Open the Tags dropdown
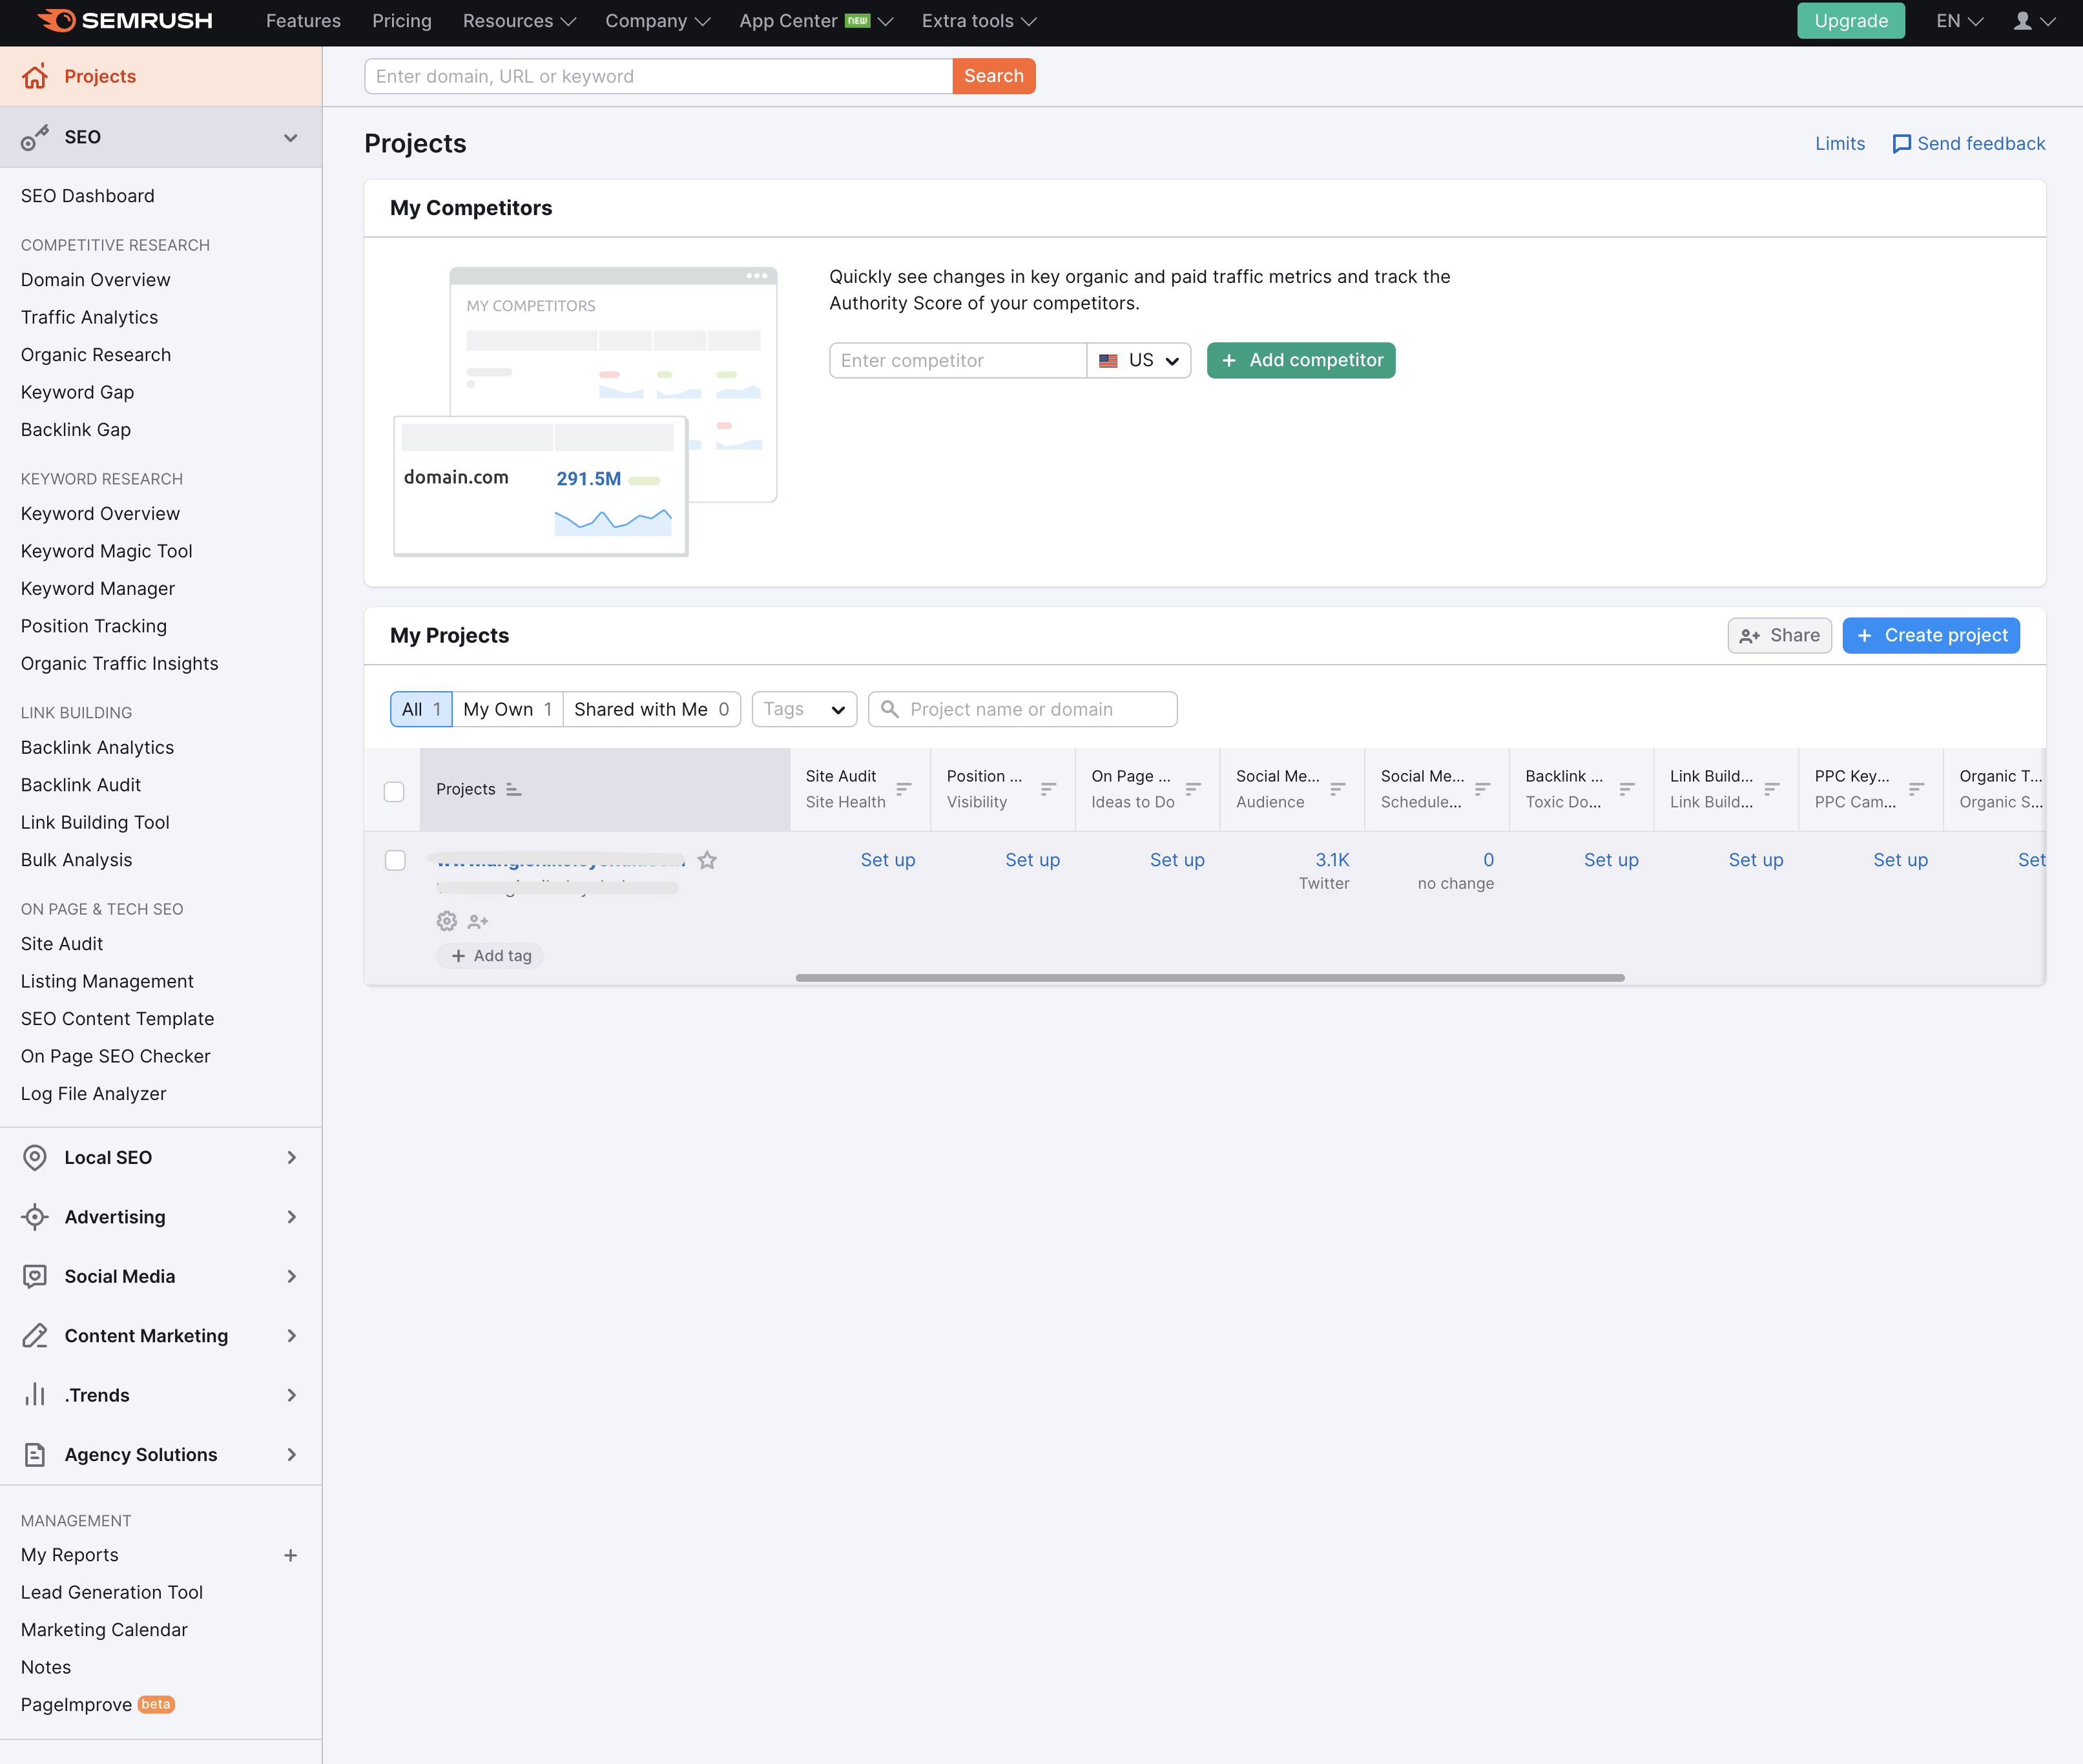This screenshot has width=2083, height=1764. click(x=803, y=709)
